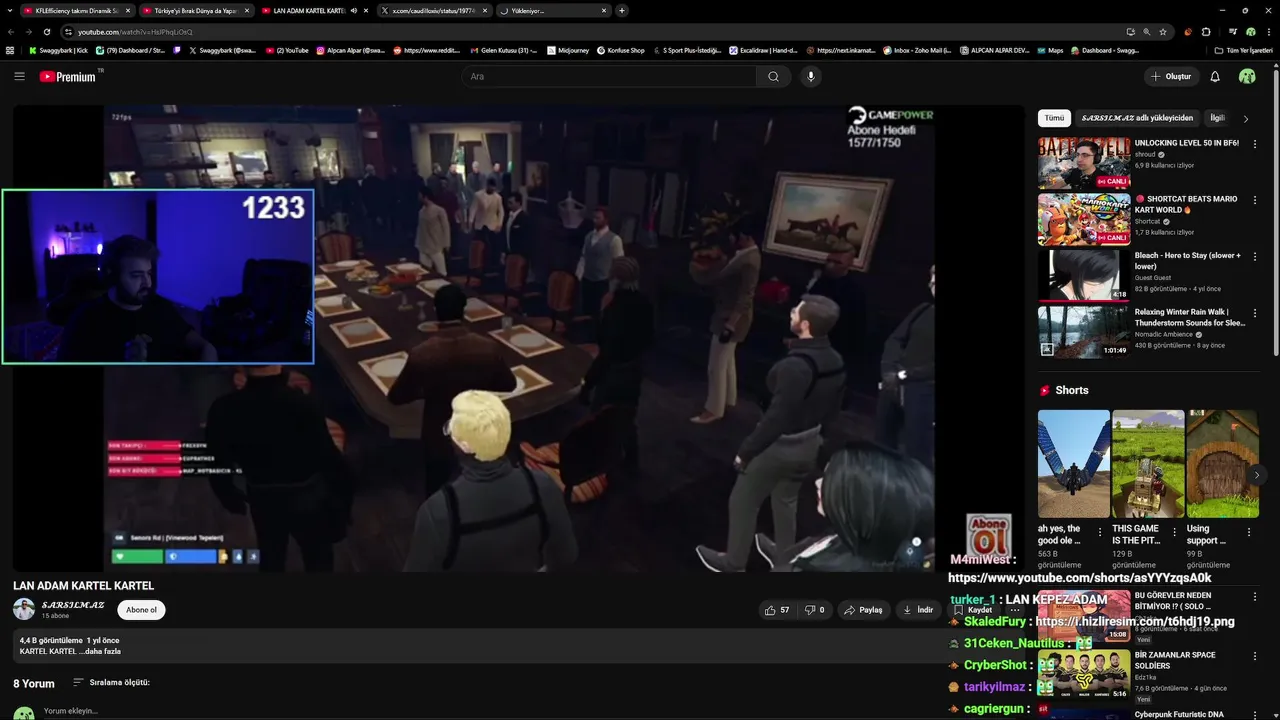Open the 'Using support' Short
This screenshot has height=720, width=1280.
point(1222,463)
